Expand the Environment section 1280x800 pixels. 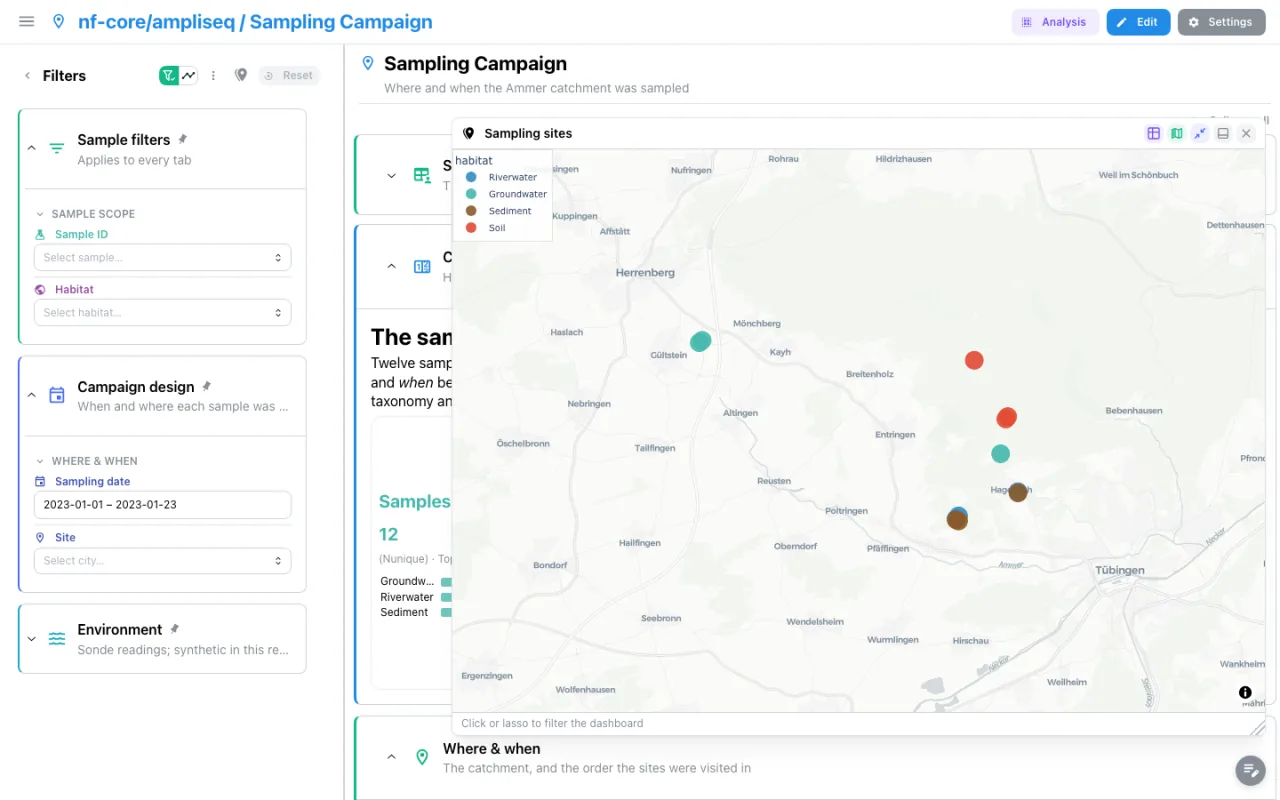click(x=31, y=638)
